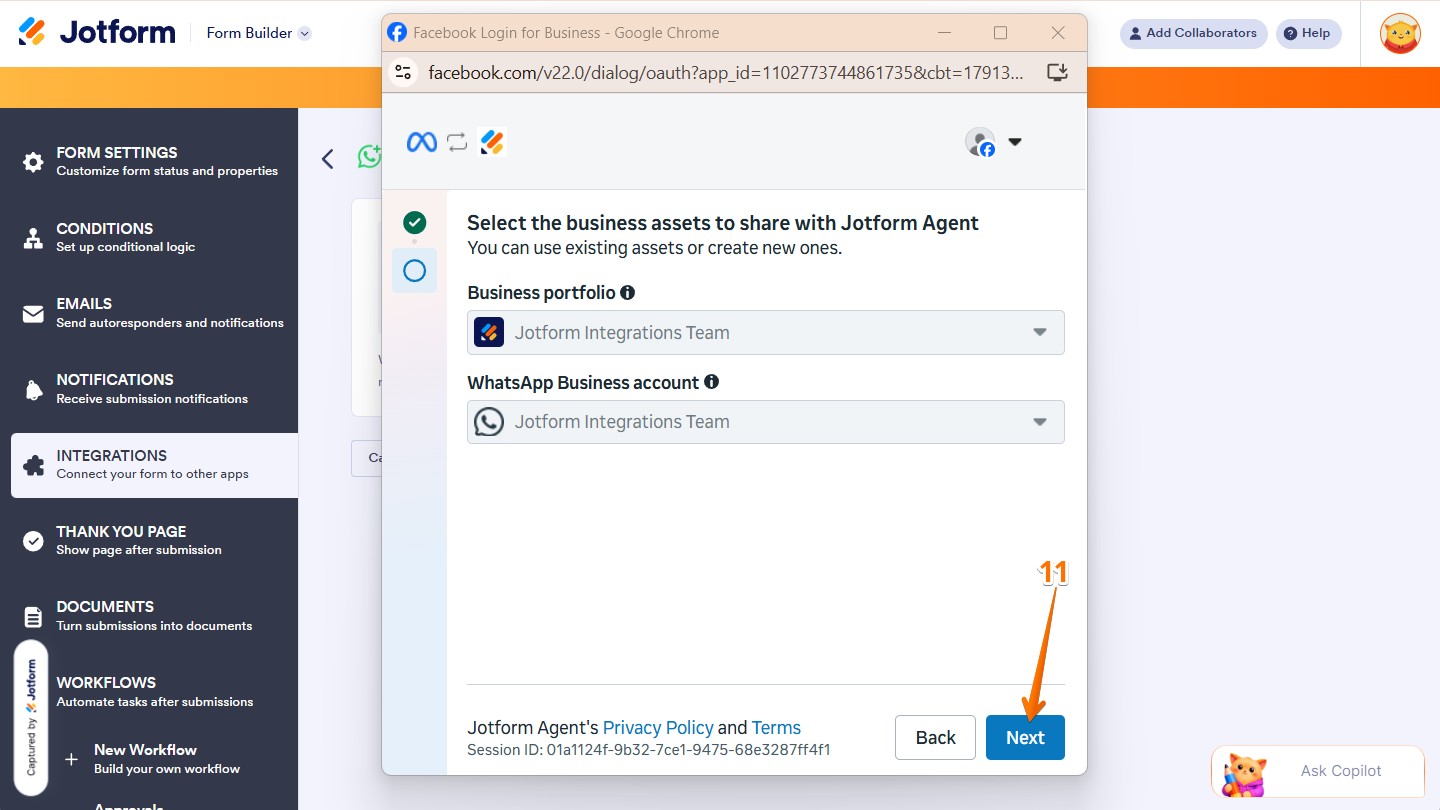
Task: Open Emails in sidebar
Action: (x=154, y=312)
